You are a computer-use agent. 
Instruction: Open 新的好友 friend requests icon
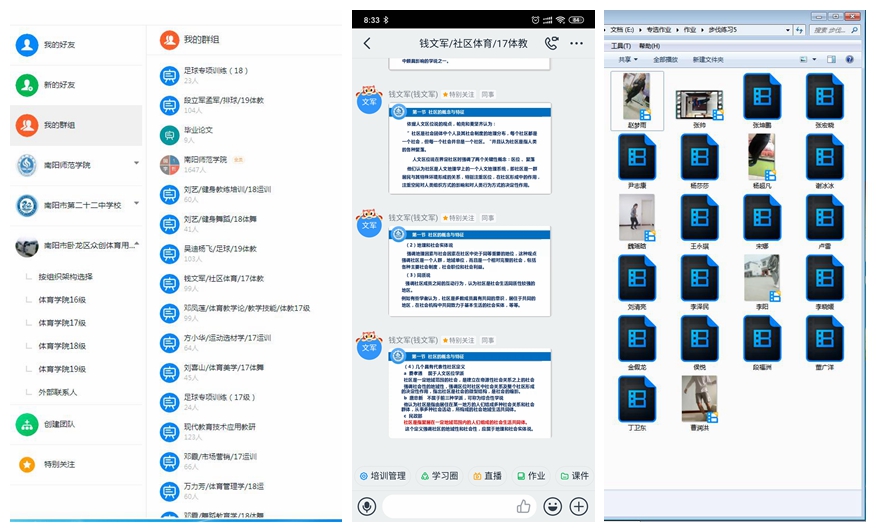click(27, 85)
